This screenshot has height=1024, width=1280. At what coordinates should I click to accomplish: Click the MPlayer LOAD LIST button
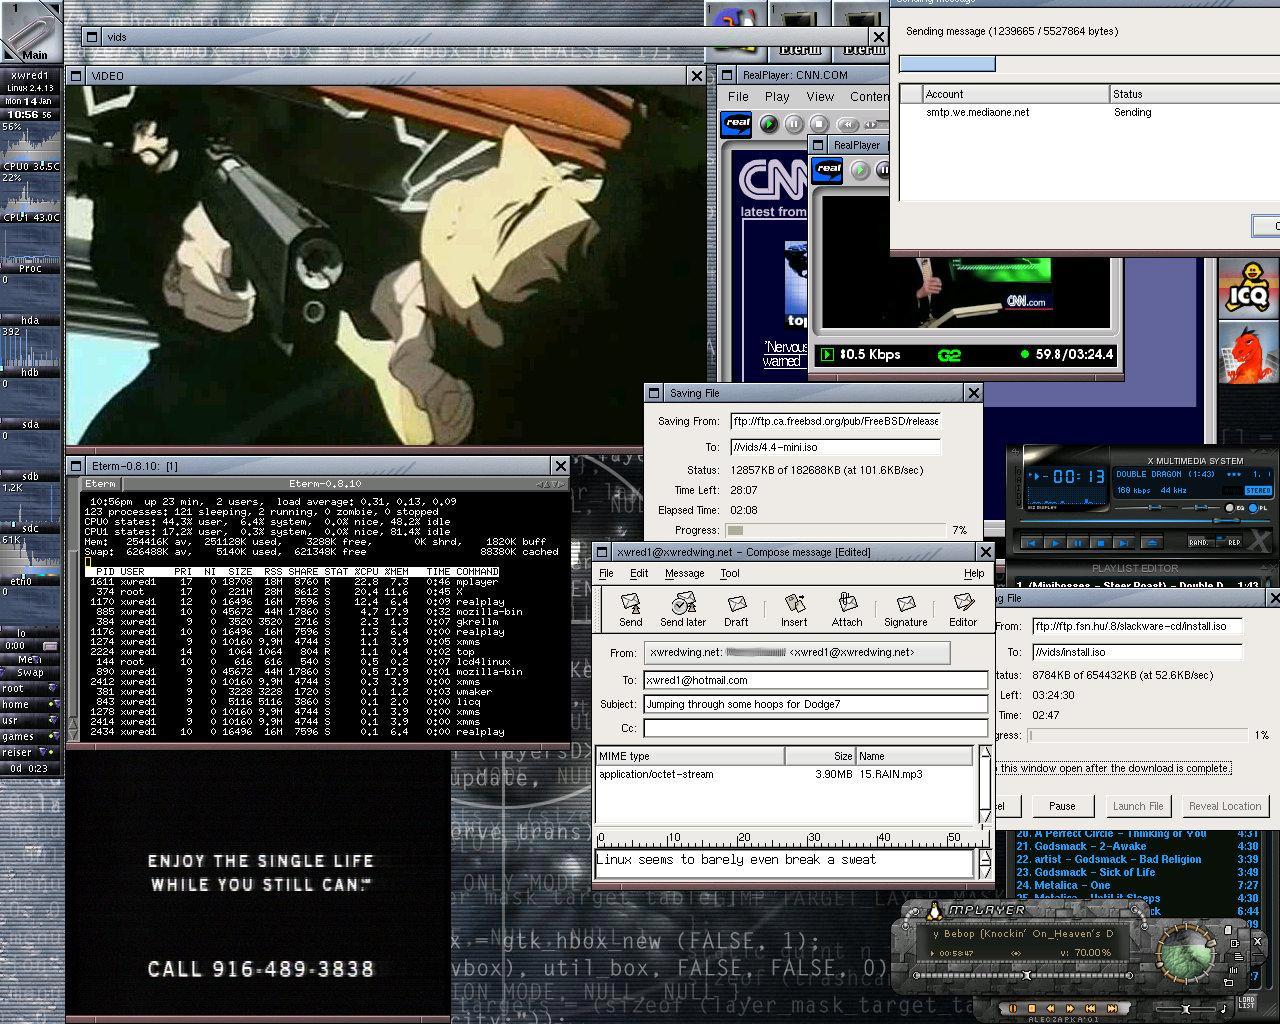coord(1246,1002)
